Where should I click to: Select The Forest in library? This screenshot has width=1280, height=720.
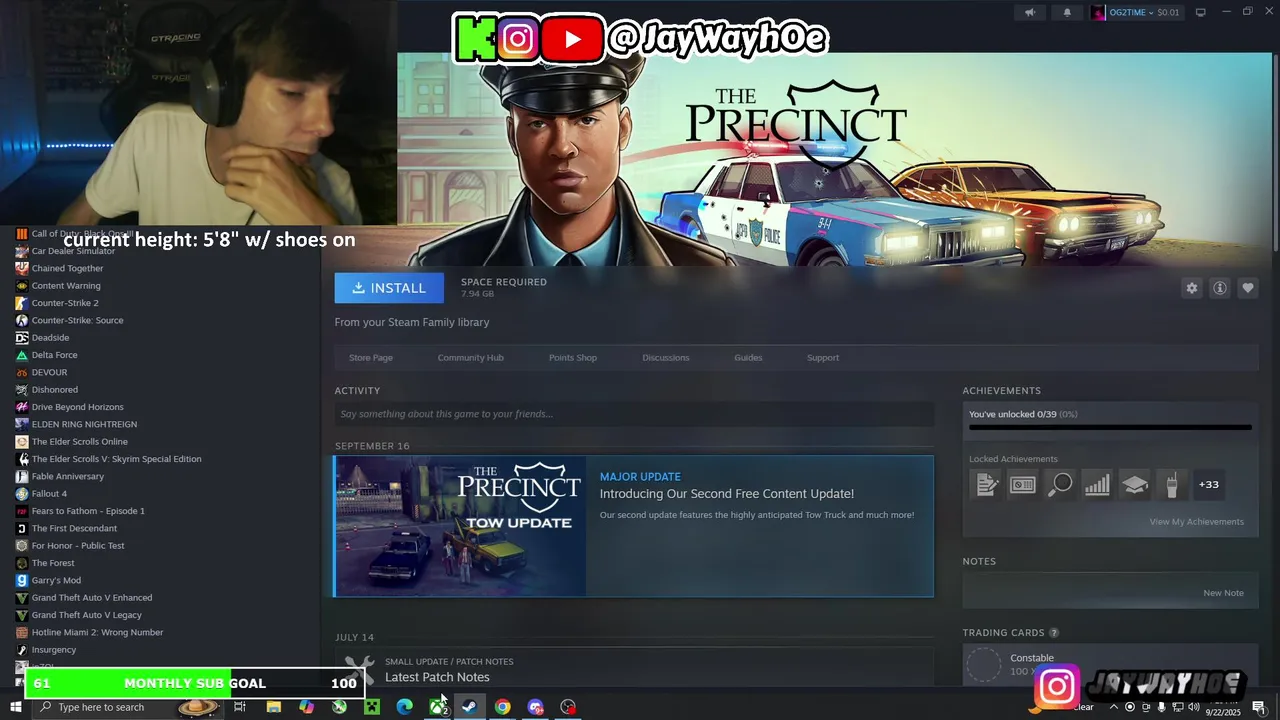(x=53, y=563)
